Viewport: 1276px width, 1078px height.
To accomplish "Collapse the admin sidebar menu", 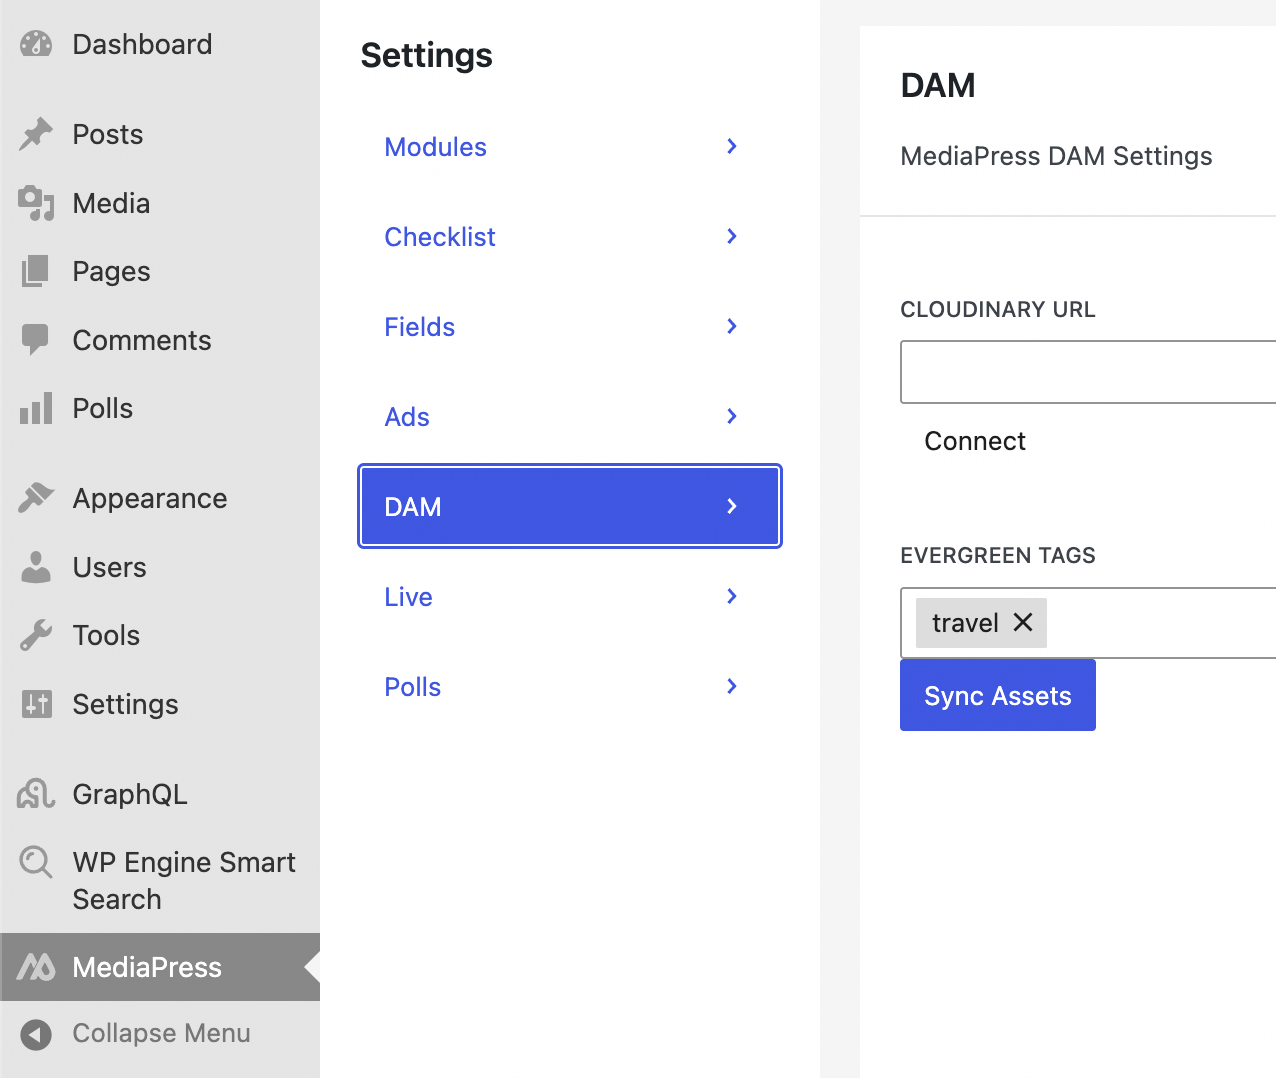I will [x=160, y=1033].
